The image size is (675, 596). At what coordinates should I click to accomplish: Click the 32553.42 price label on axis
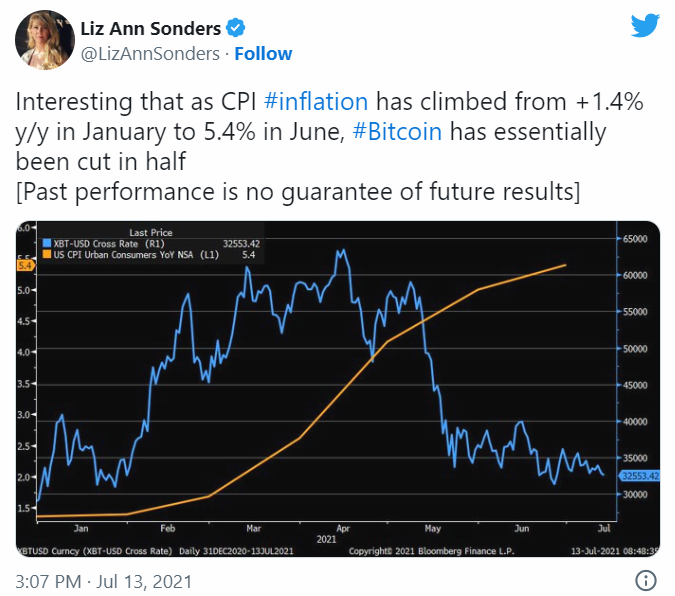[640, 476]
